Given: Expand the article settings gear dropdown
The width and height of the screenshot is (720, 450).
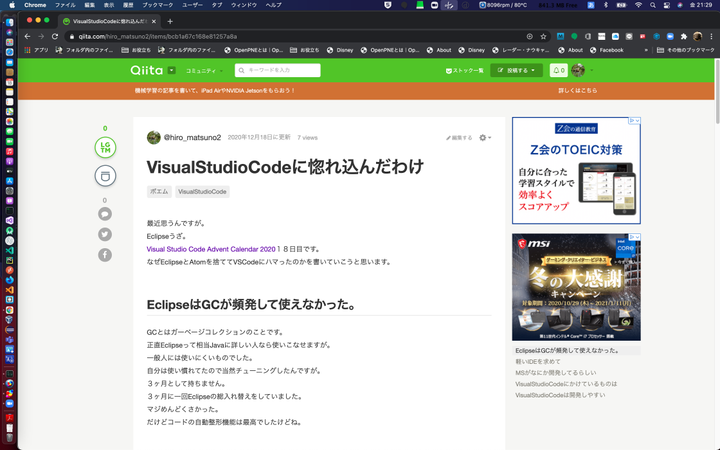Looking at the screenshot, I should point(485,137).
